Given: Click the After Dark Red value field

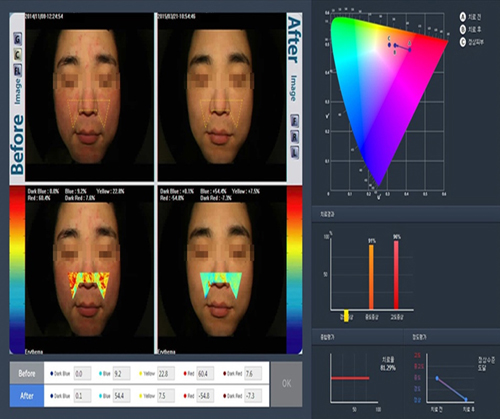Looking at the screenshot, I should coord(253,396).
